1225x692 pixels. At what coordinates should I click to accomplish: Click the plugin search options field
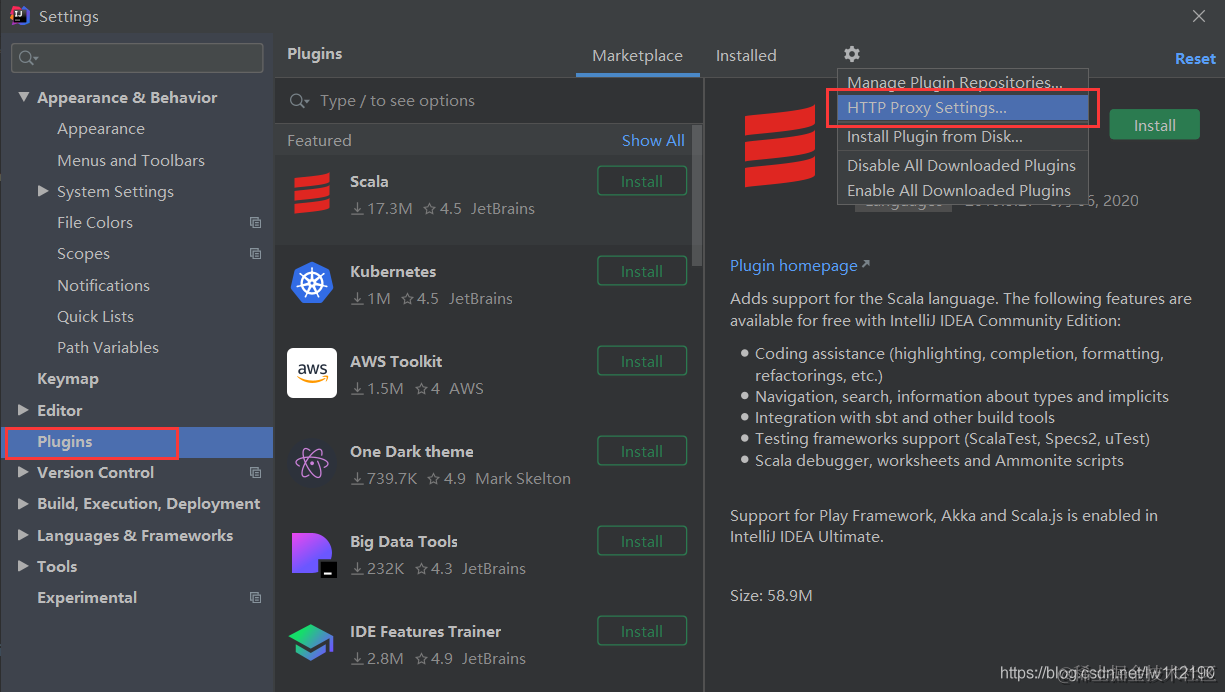490,101
